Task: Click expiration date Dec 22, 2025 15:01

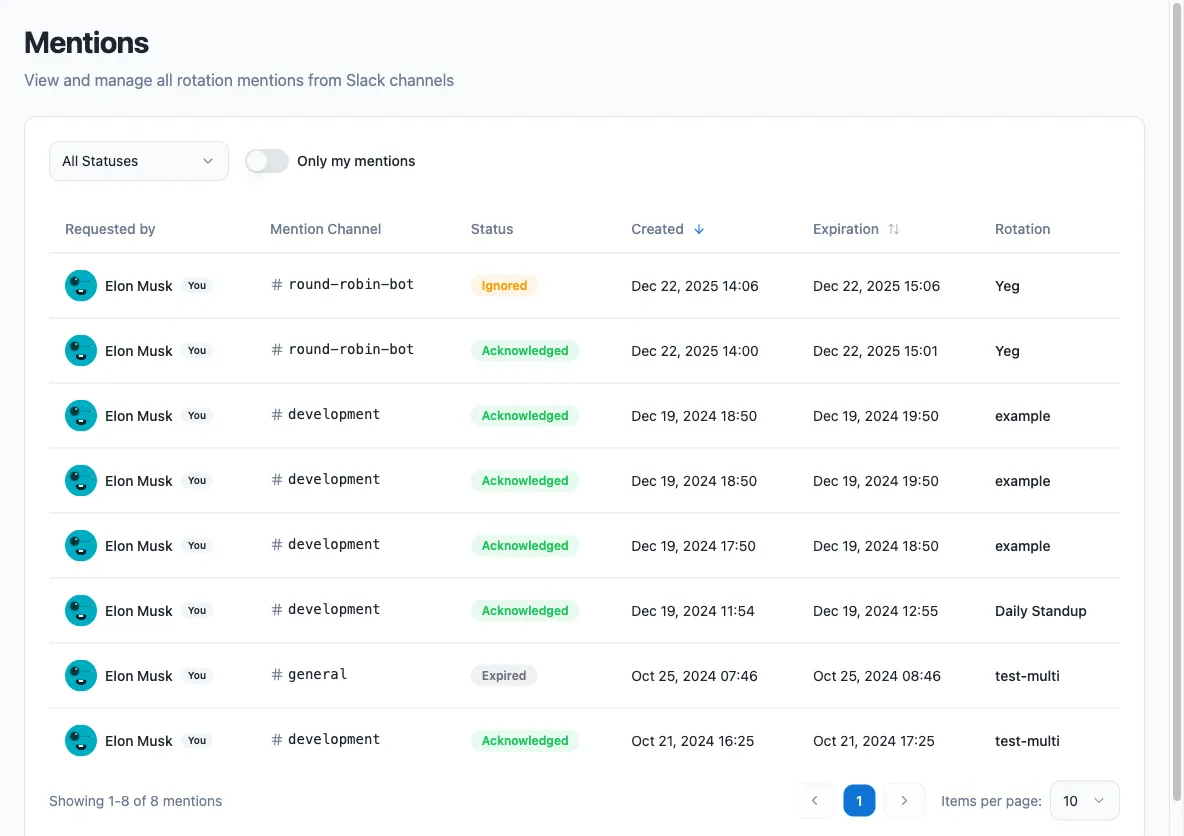Action: click(875, 351)
